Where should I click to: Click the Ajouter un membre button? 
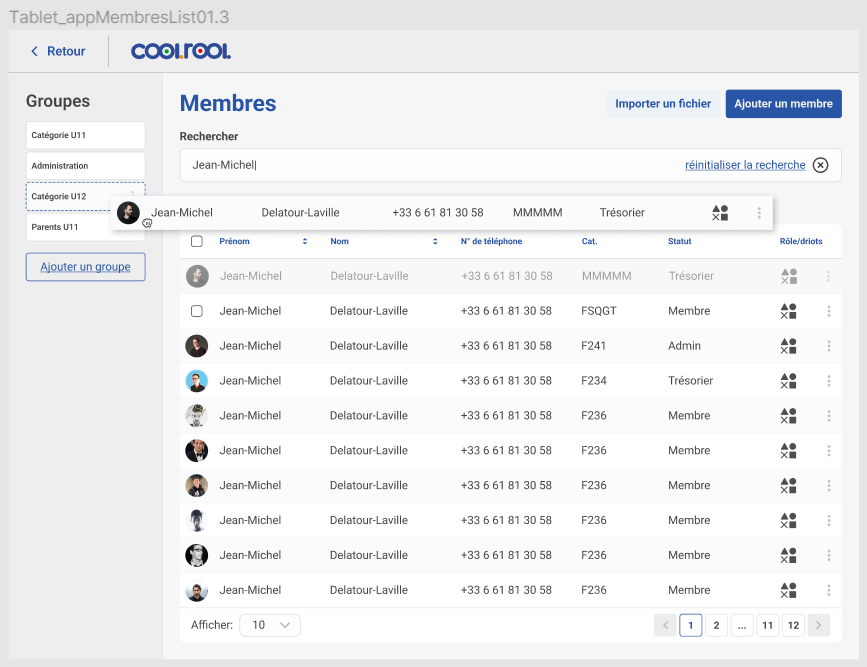784,103
